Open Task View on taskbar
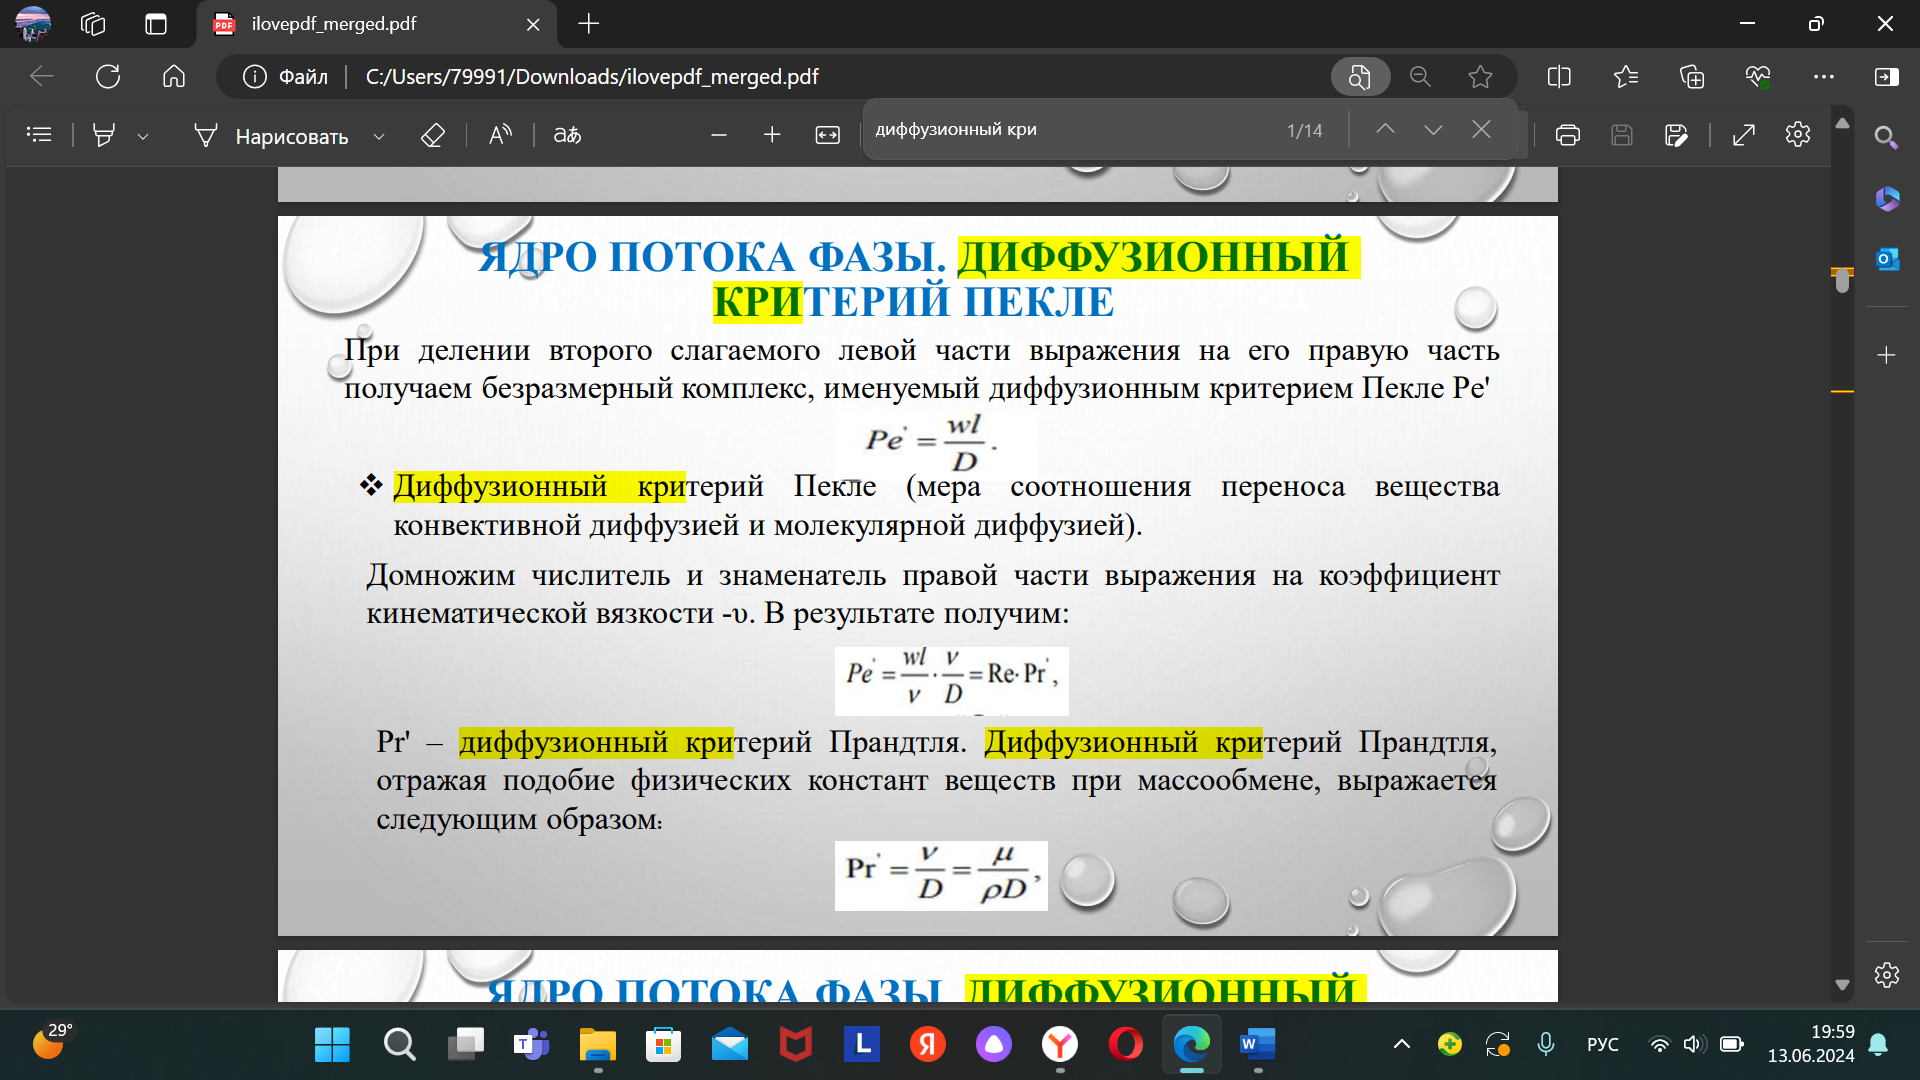The width and height of the screenshot is (1920, 1080). (465, 1045)
